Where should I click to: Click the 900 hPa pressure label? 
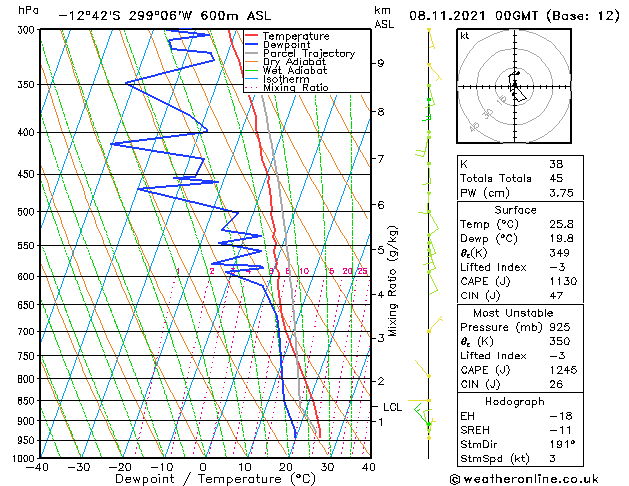(x=28, y=421)
